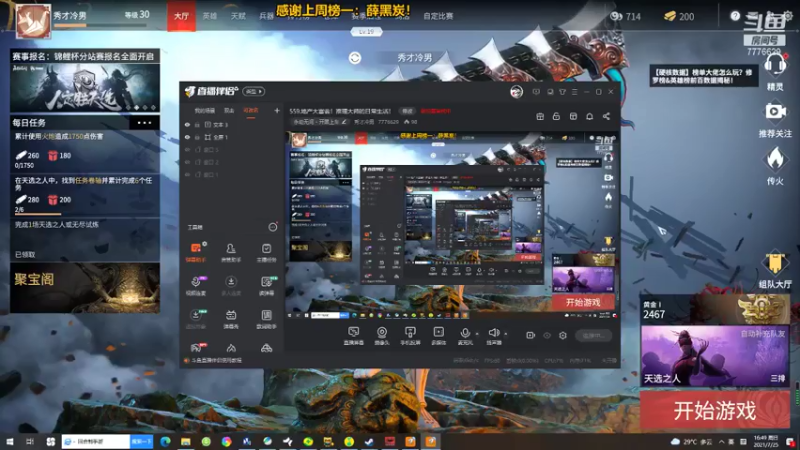The width and height of the screenshot is (800, 450).
Task: Open the mode pill dropdown beside the assistant logo
Action: click(x=254, y=91)
